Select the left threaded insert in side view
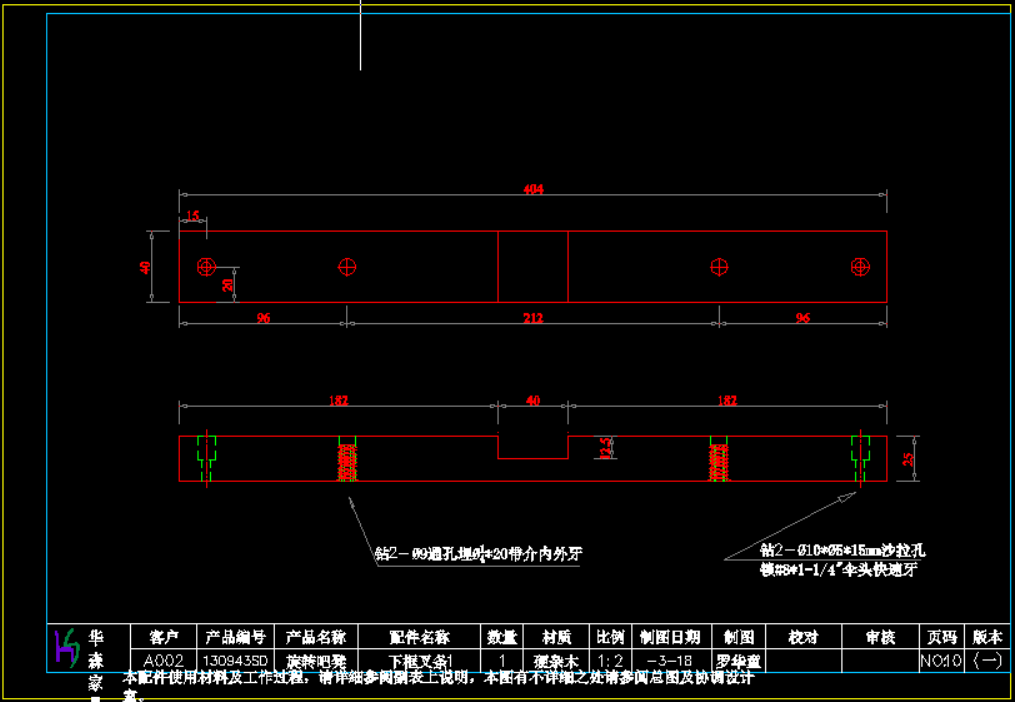Image resolution: width=1015 pixels, height=702 pixels. click(347, 460)
